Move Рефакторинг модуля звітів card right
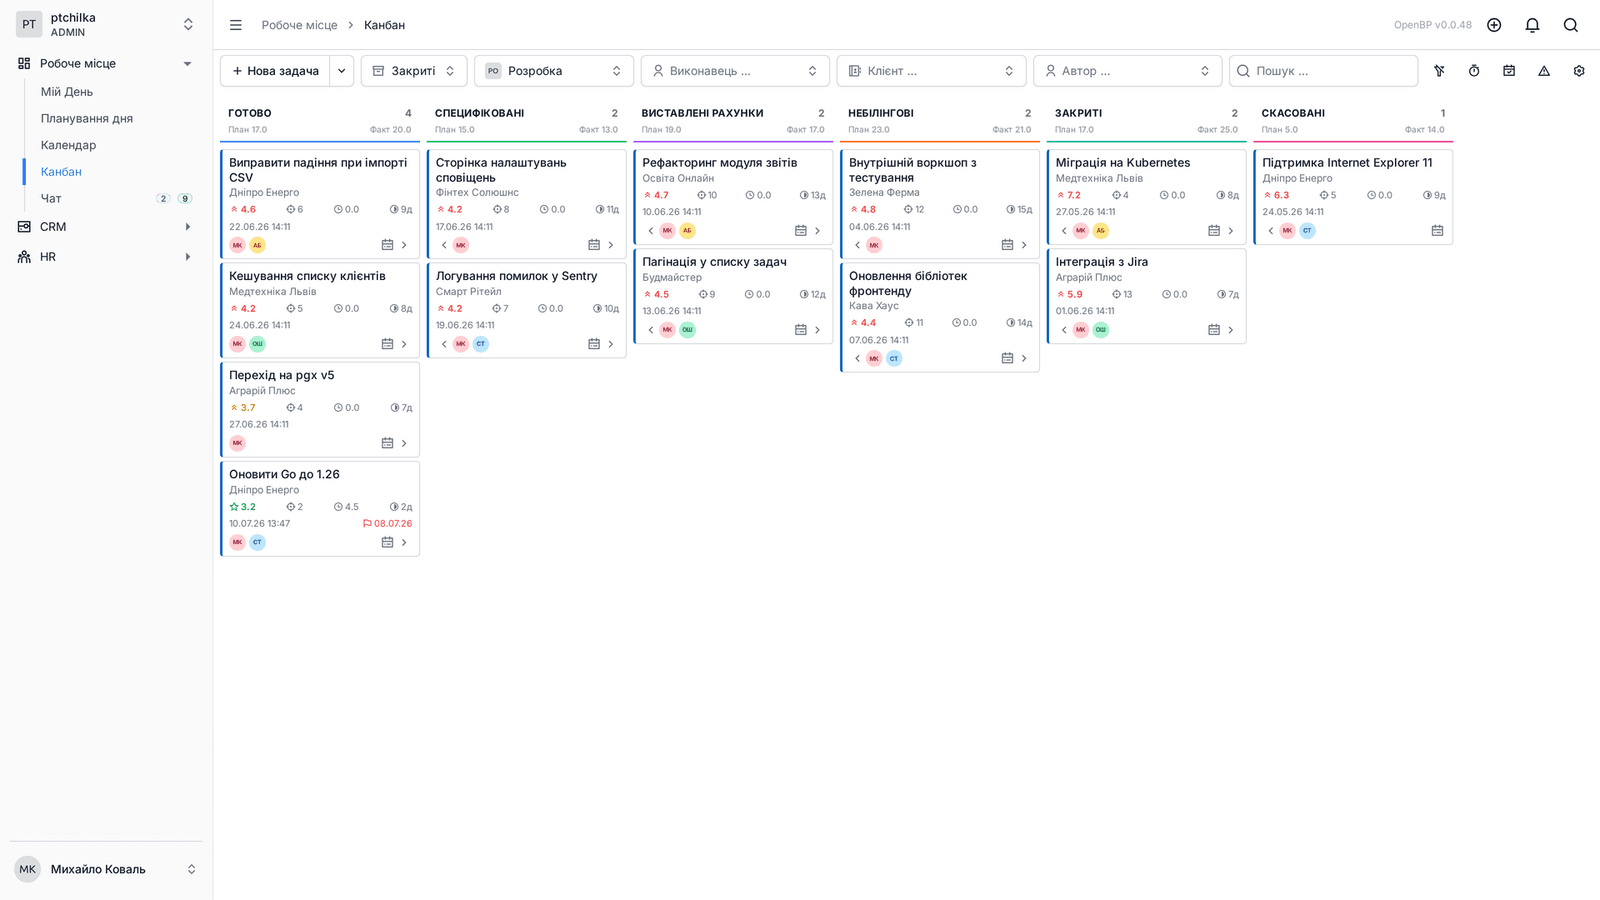Image resolution: width=1600 pixels, height=900 pixels. 817,230
